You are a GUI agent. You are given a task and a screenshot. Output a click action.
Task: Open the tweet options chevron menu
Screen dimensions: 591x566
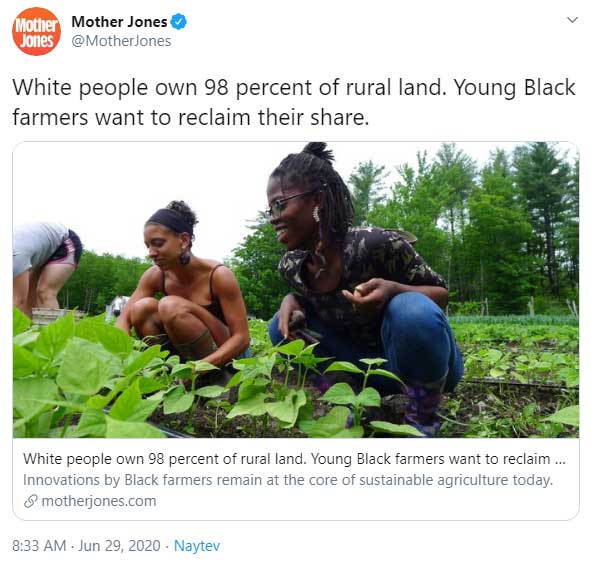point(572,20)
